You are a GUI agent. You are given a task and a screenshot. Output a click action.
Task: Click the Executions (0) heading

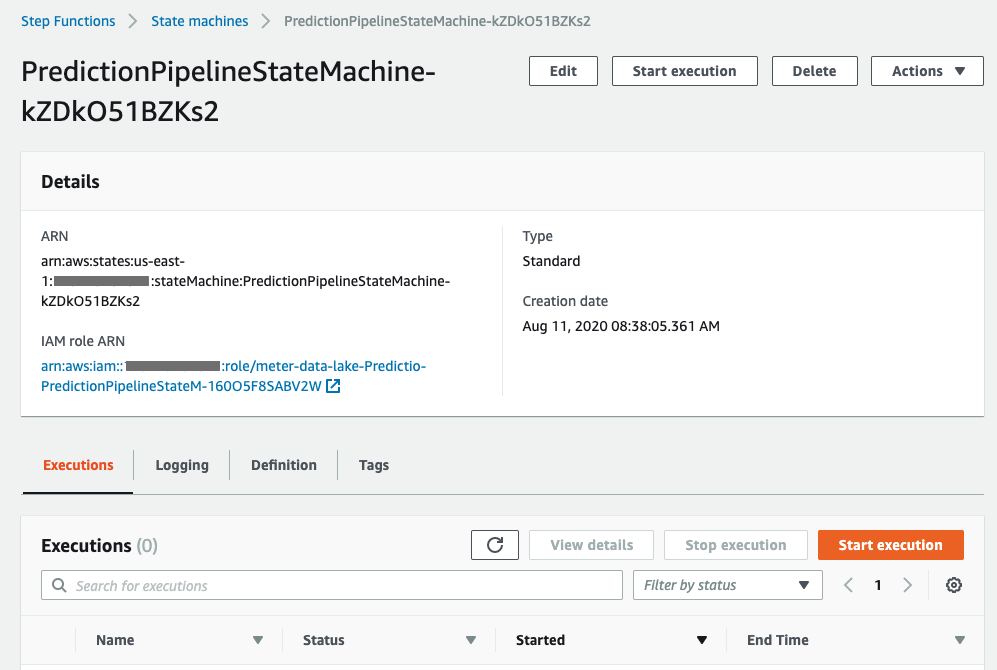click(99, 545)
